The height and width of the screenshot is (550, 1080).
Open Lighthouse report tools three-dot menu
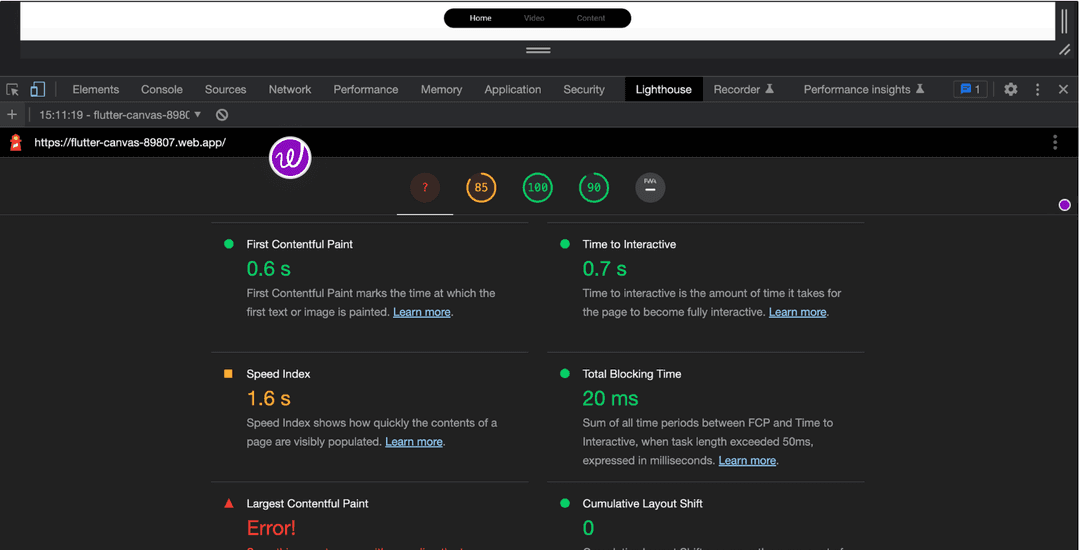(x=1055, y=143)
